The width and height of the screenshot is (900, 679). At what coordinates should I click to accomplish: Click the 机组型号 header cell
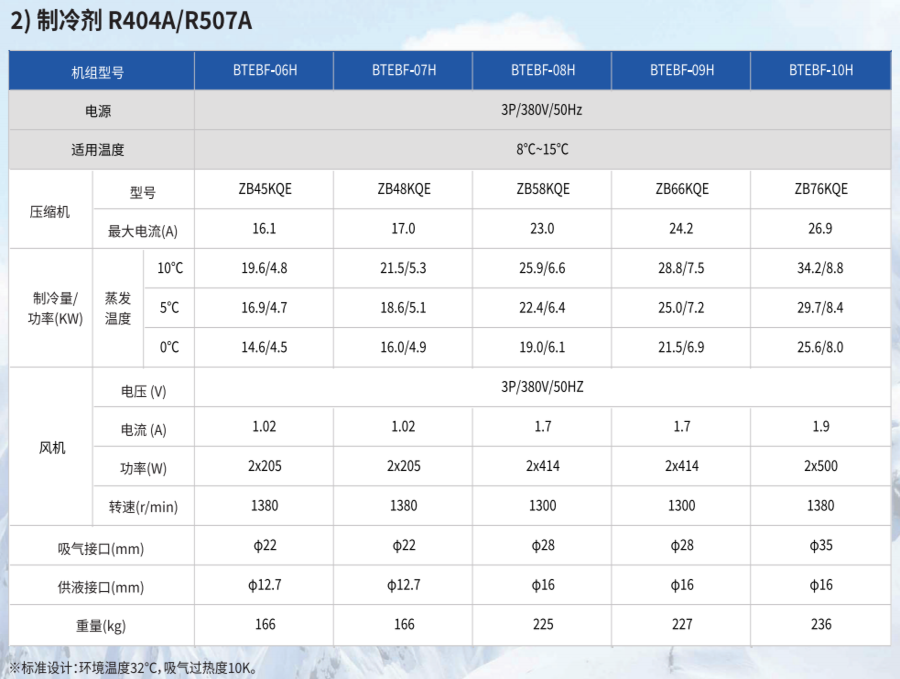tap(98, 72)
